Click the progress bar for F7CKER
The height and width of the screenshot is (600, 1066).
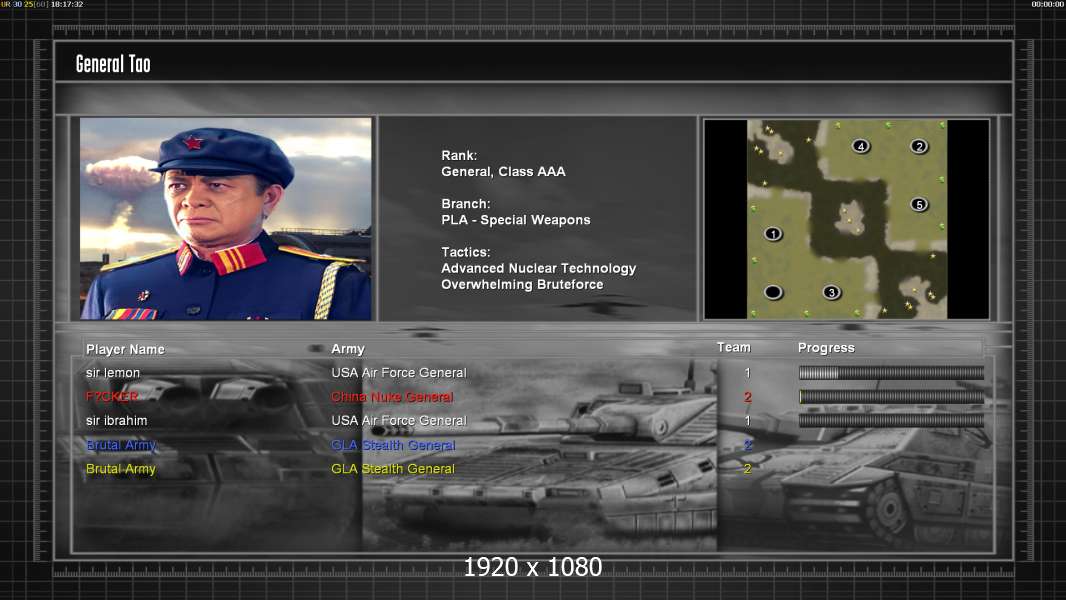coord(891,396)
